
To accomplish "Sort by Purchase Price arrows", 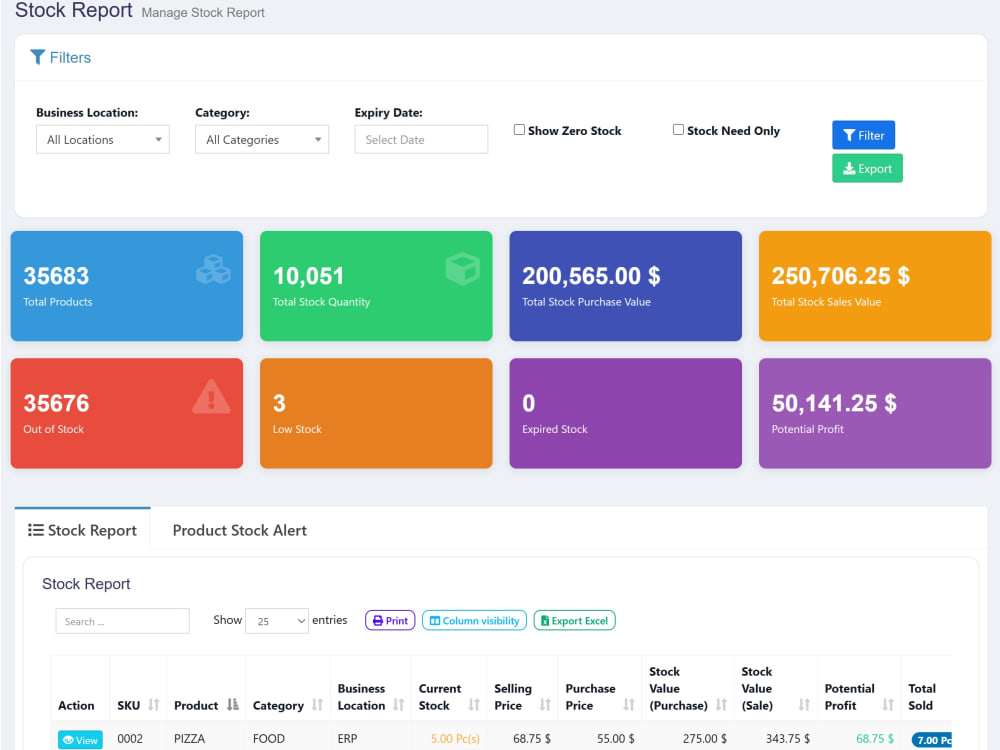I will point(629,705).
